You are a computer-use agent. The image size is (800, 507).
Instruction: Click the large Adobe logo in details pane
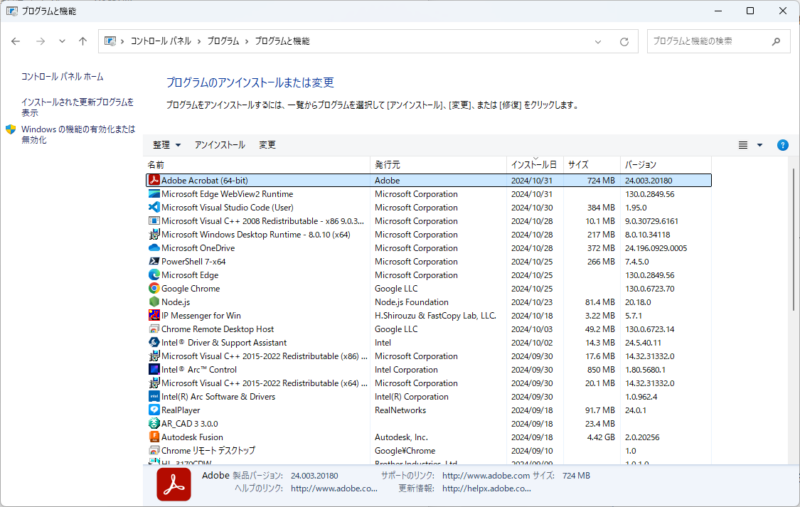174,484
